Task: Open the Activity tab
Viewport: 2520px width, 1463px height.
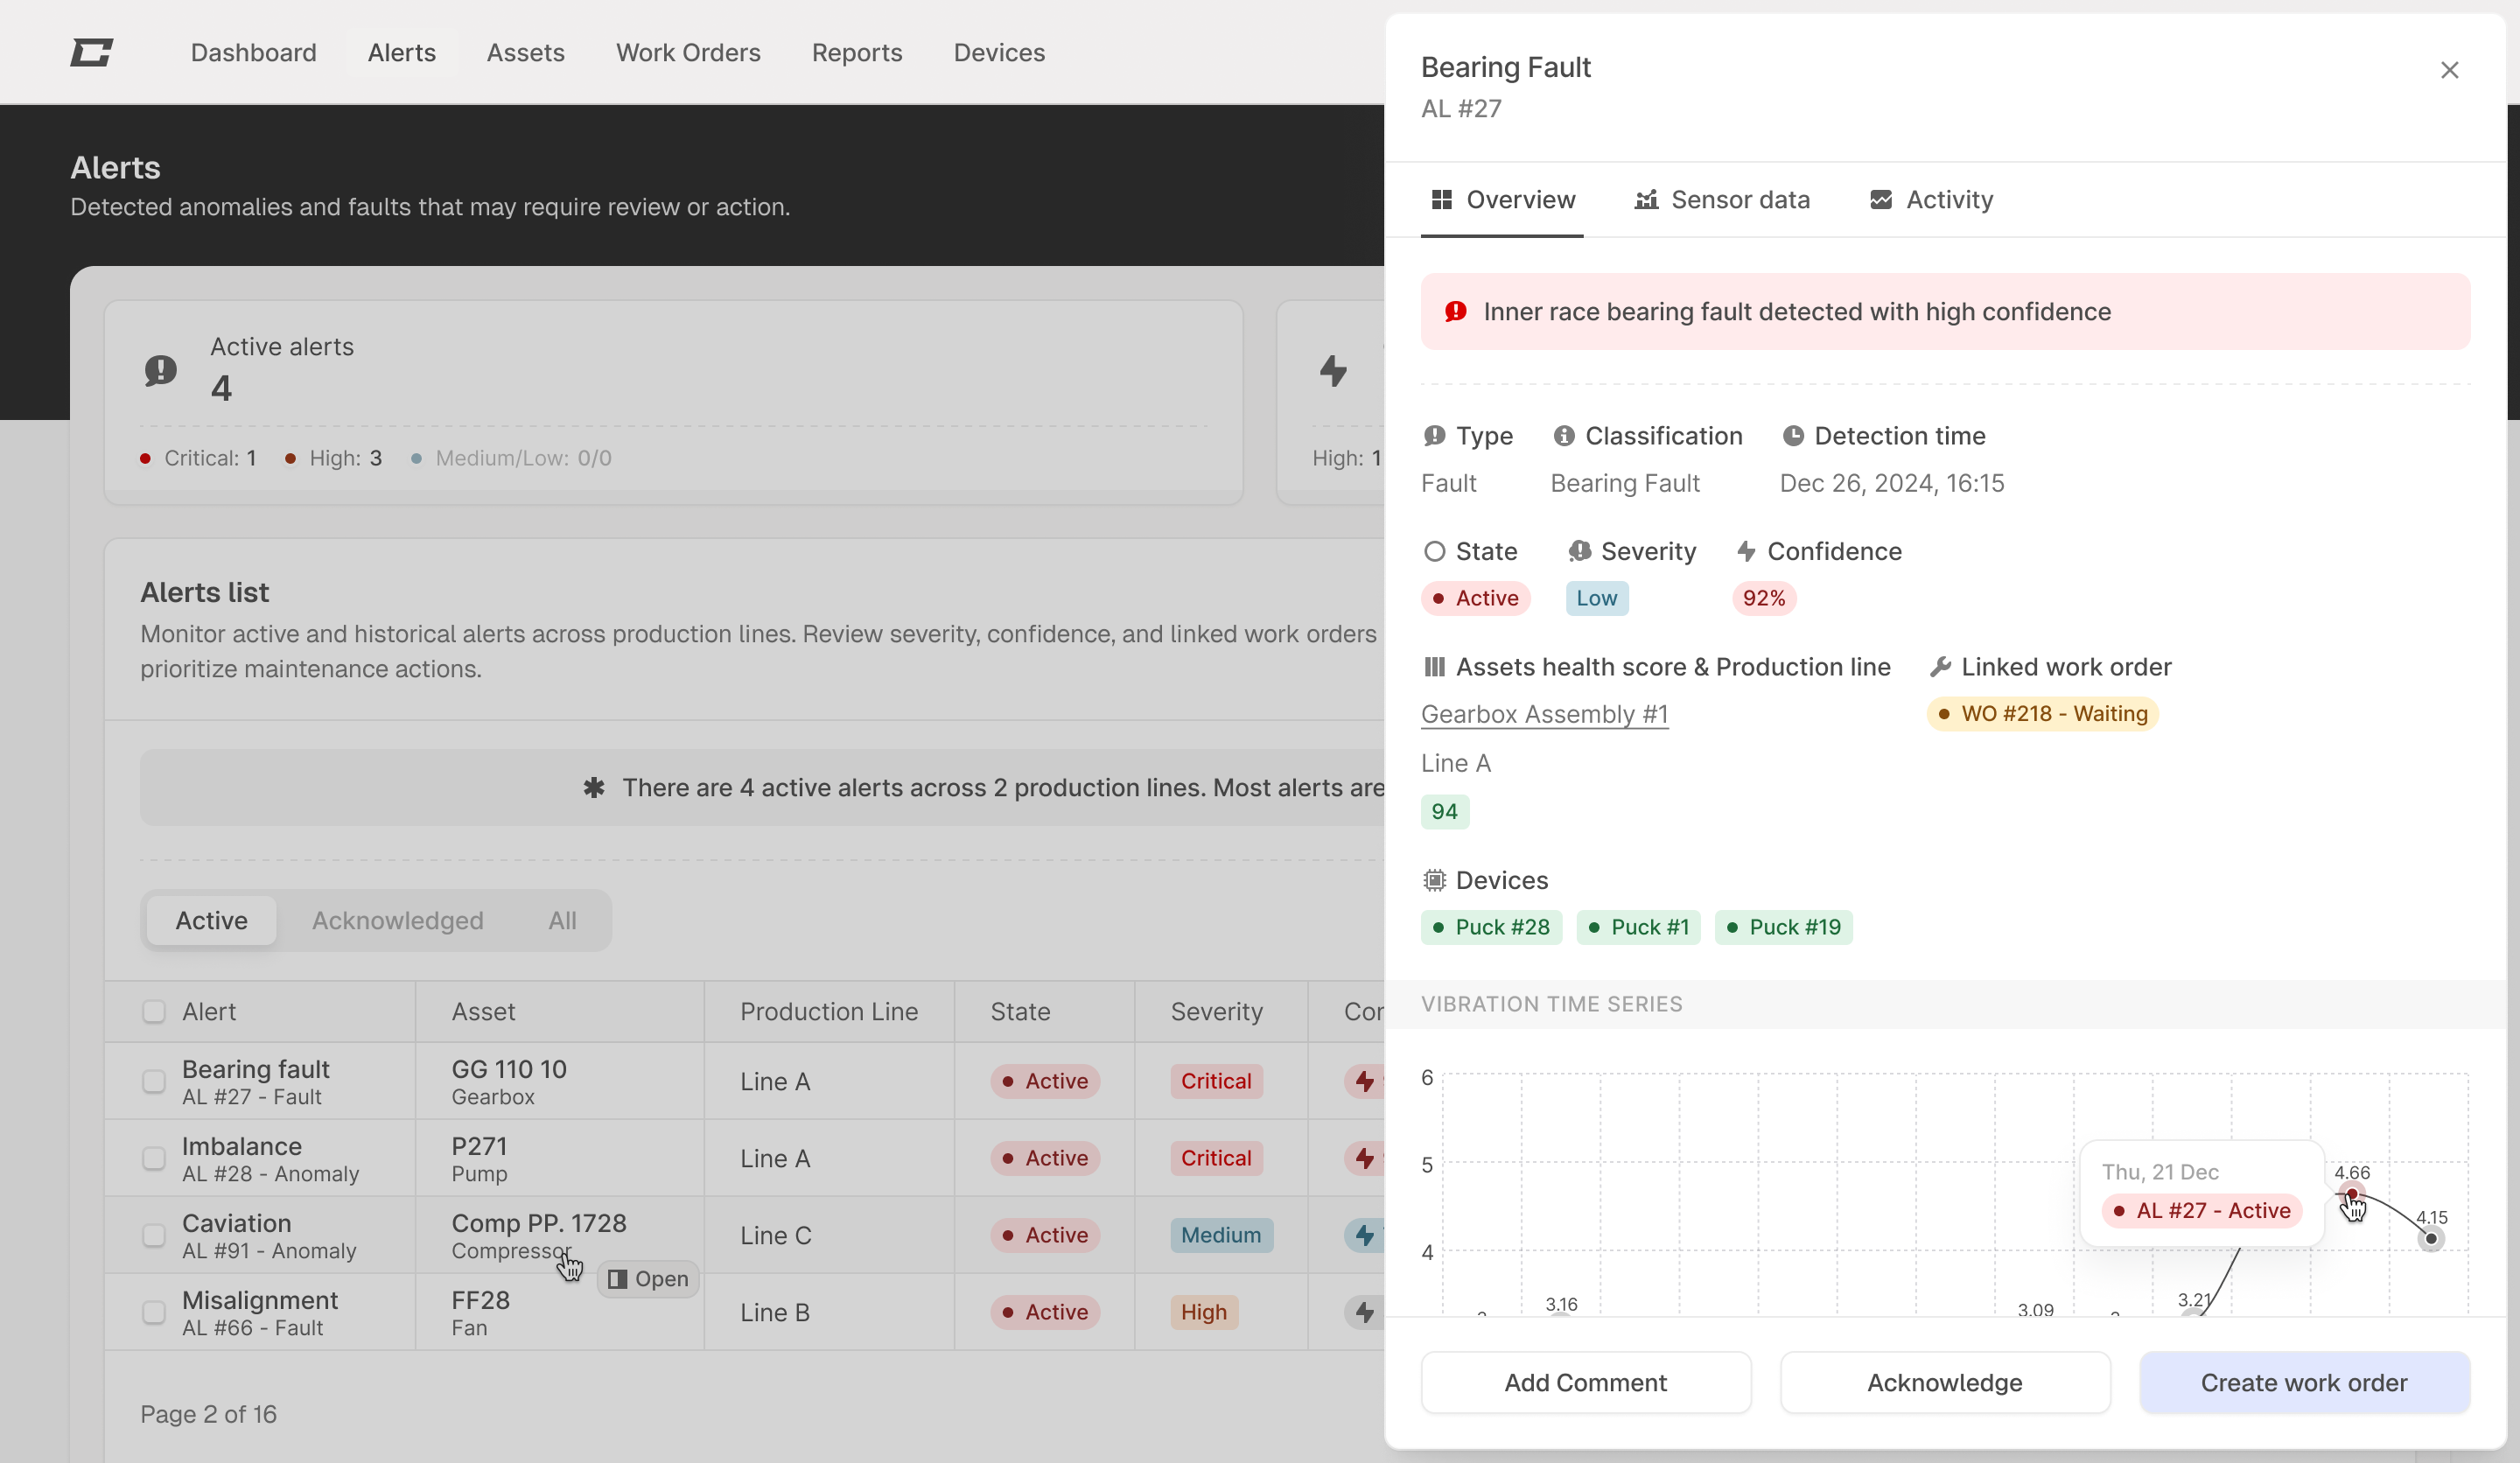Action: click(x=1931, y=200)
